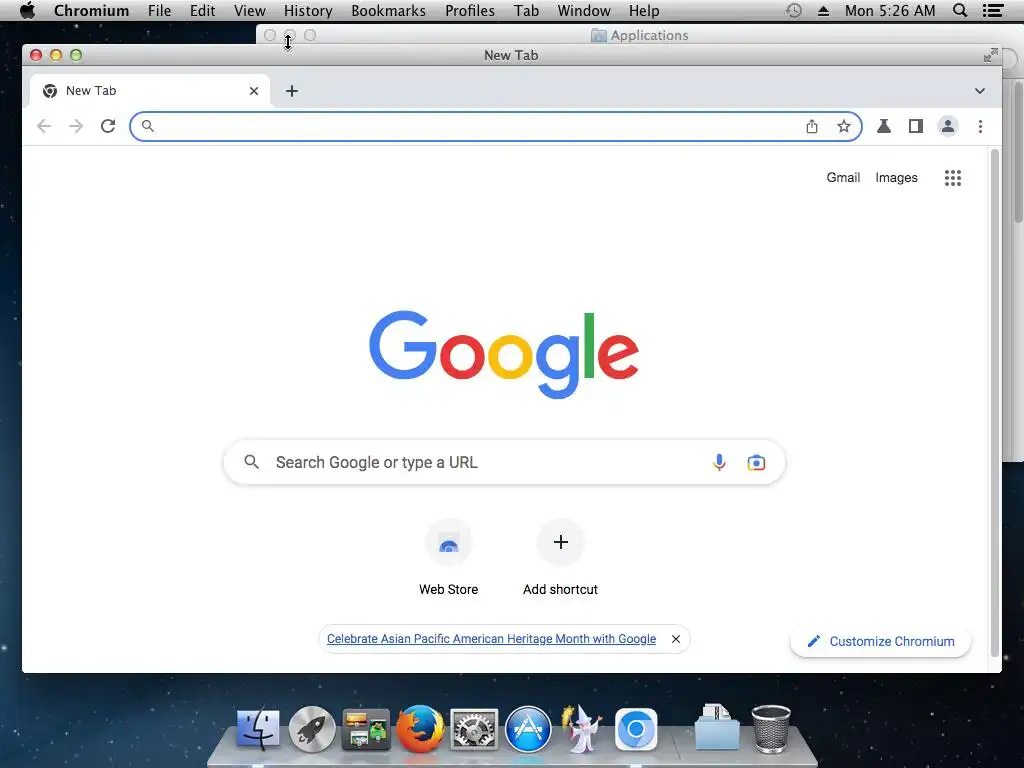The image size is (1024, 768).
Task: Open the Web Store shortcut
Action: point(449,557)
